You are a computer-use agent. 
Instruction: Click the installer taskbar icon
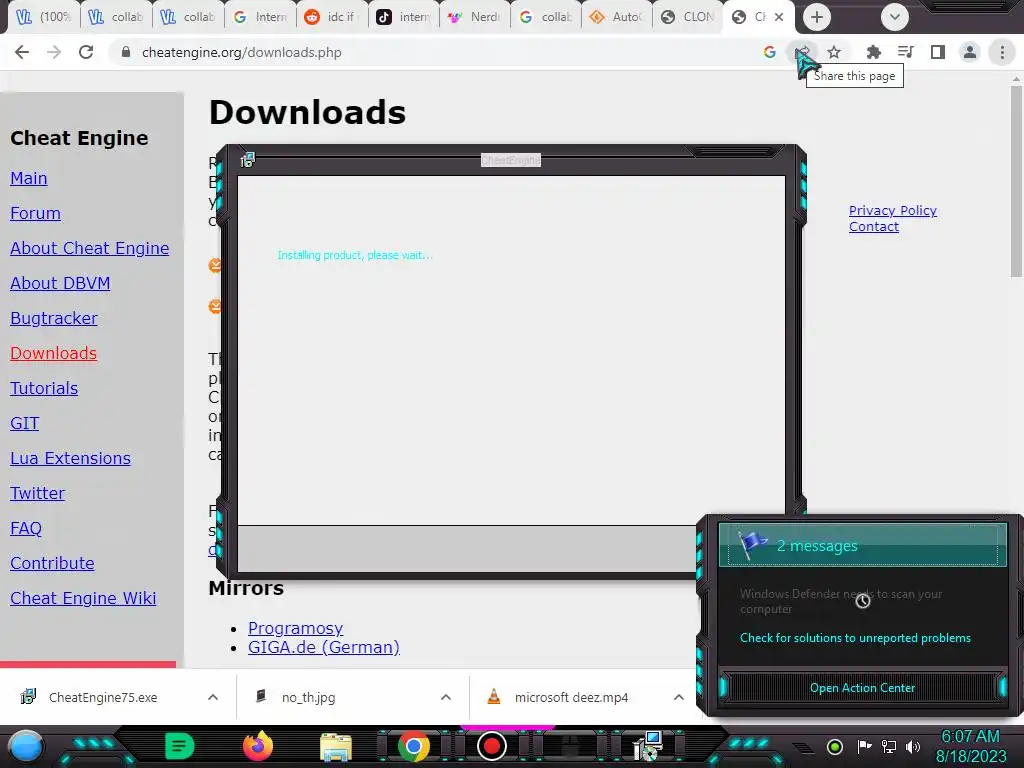pos(648,746)
